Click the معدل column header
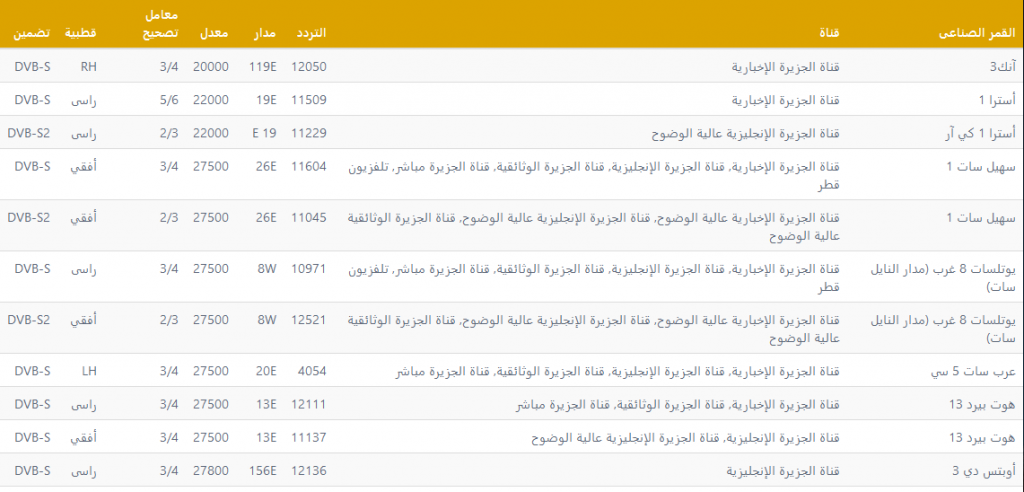 [213, 33]
